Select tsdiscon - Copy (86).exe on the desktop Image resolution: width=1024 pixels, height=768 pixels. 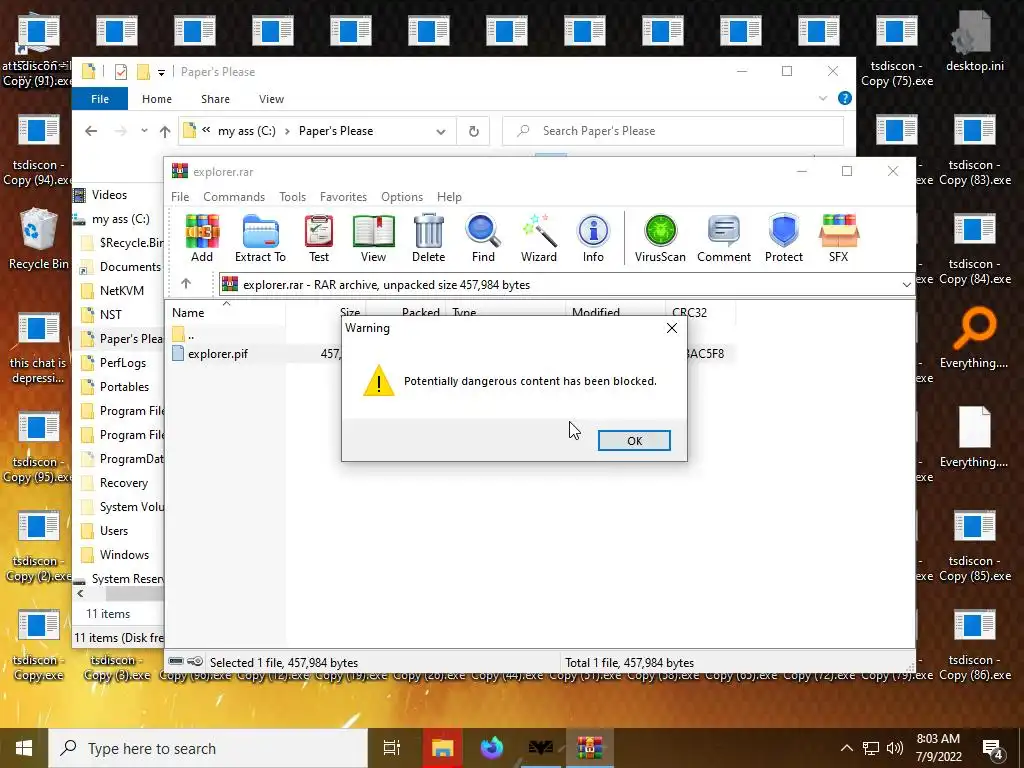tap(975, 645)
